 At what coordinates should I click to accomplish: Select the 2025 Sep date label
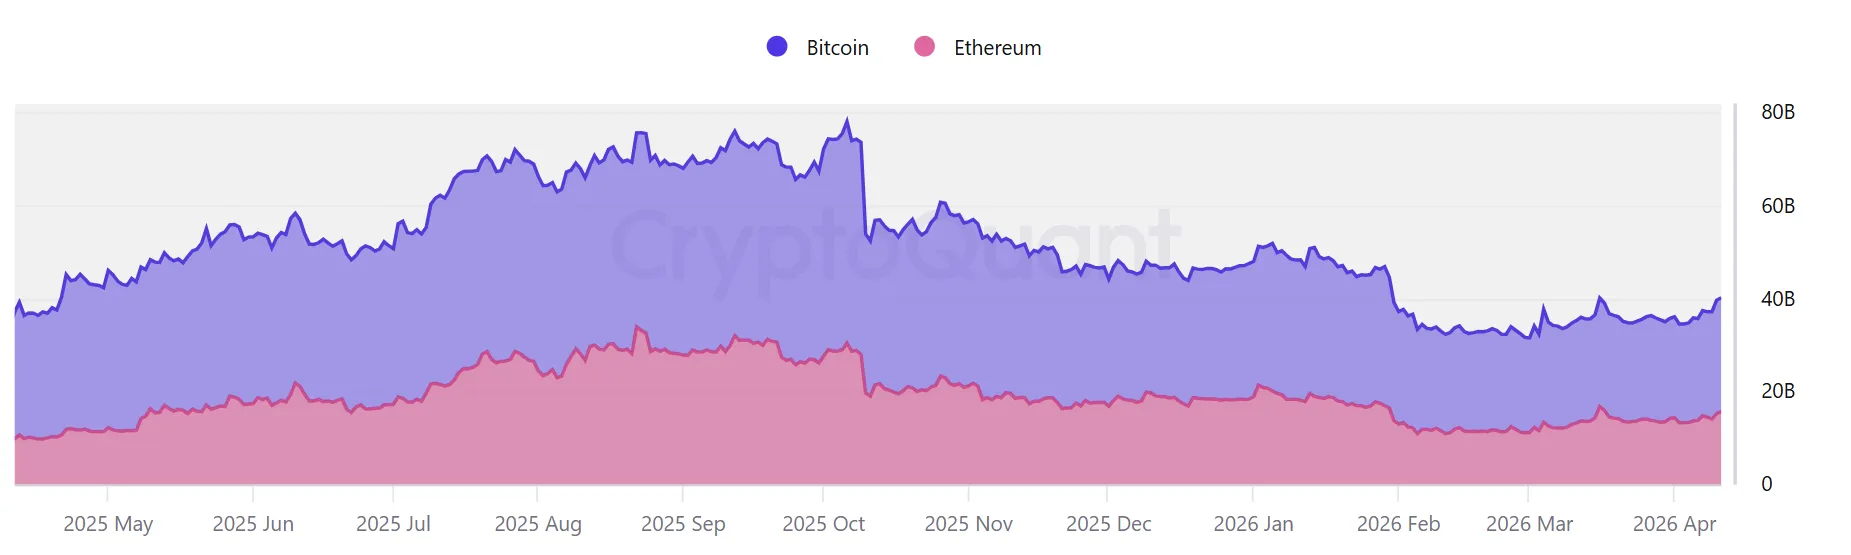(683, 524)
